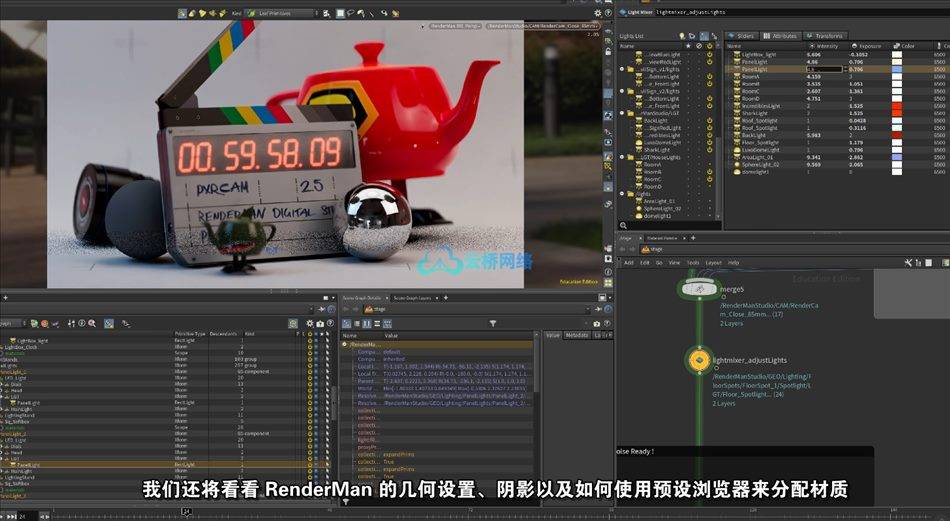Collapse the _vilSign_v2/lights group
This screenshot has width=950, height=521.
click(622, 91)
